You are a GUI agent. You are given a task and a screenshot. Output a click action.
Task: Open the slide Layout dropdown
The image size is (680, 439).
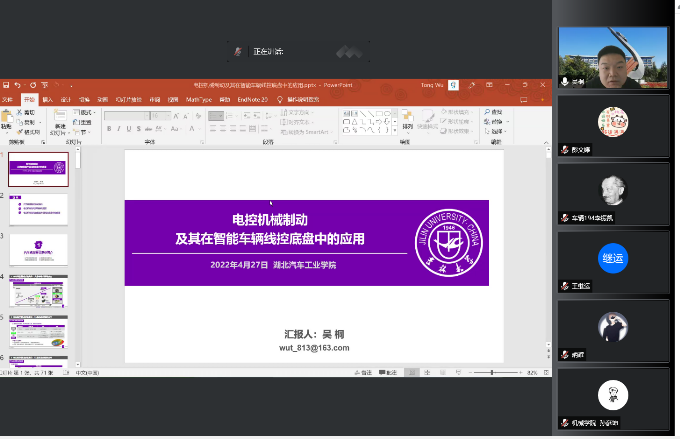click(83, 112)
